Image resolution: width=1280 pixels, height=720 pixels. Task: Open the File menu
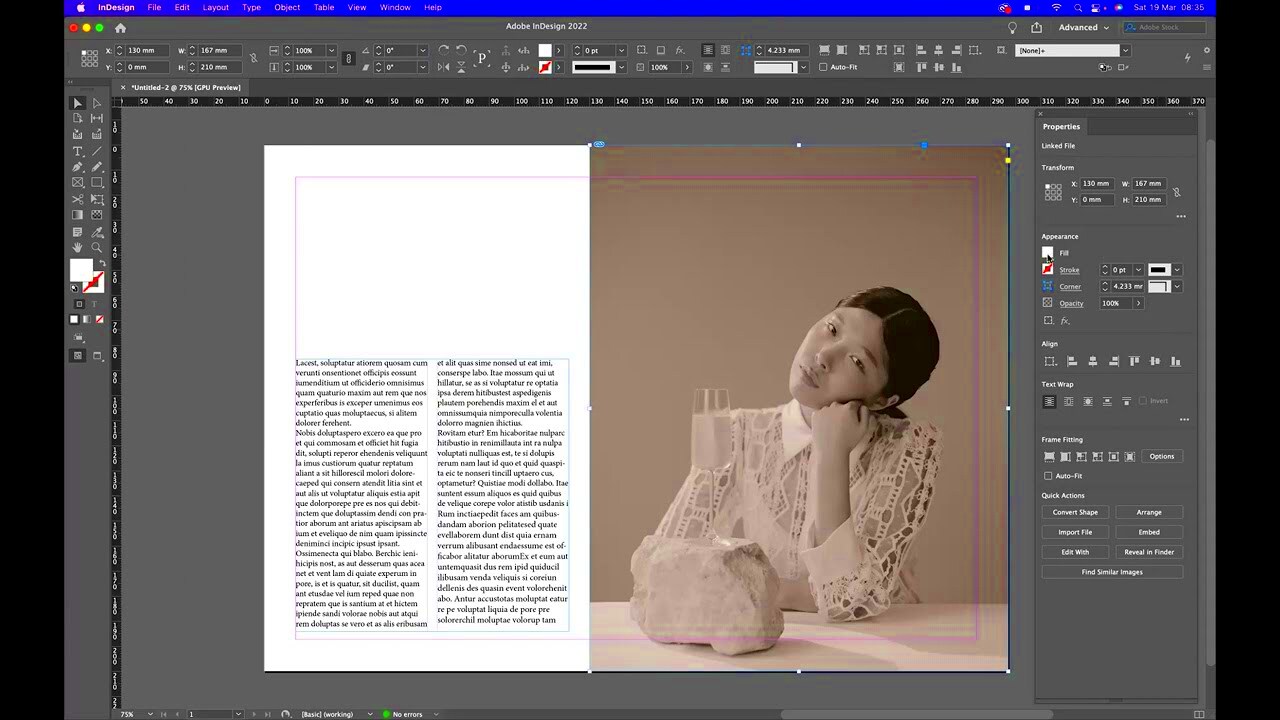(154, 7)
